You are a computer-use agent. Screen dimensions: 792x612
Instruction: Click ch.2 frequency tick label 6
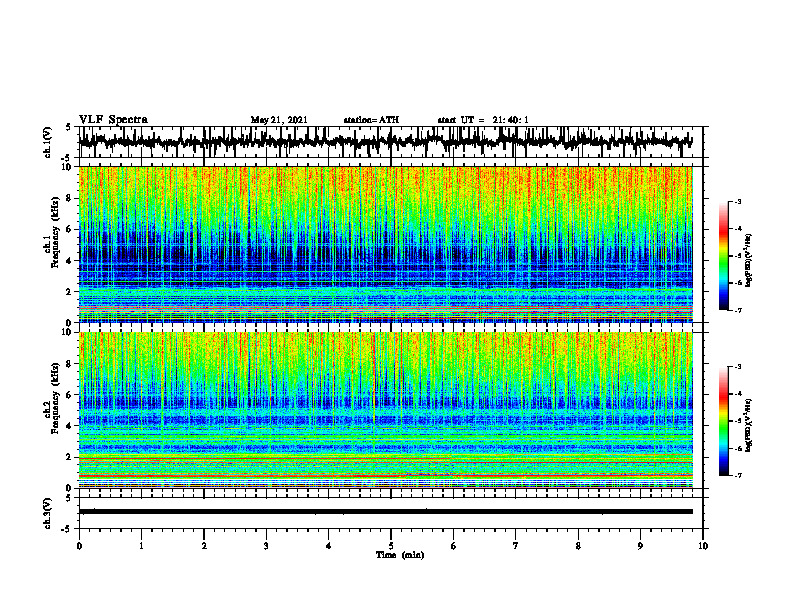(69, 395)
